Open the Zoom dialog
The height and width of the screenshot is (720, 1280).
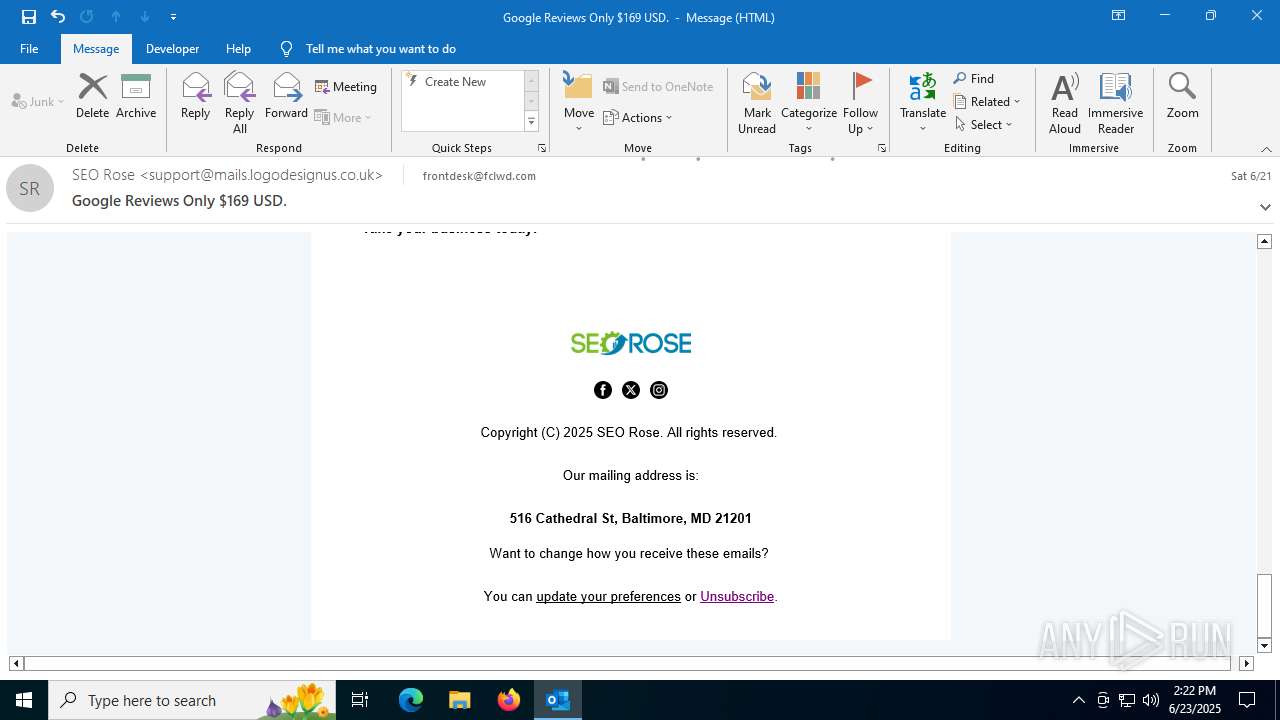click(x=1182, y=96)
